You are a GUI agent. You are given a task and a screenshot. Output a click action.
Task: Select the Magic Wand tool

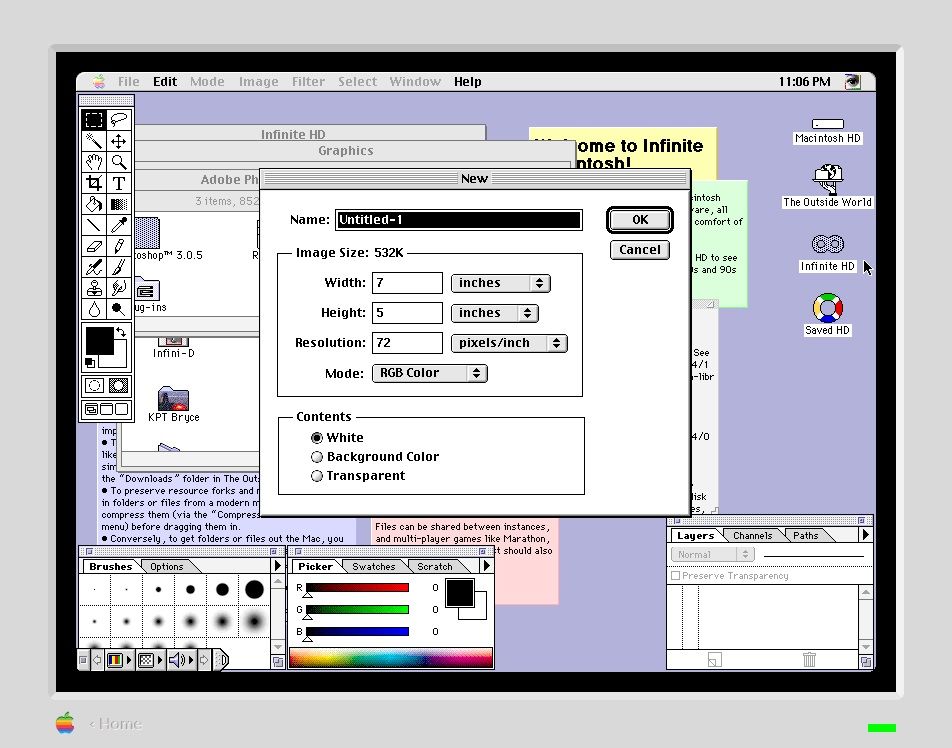point(94,141)
